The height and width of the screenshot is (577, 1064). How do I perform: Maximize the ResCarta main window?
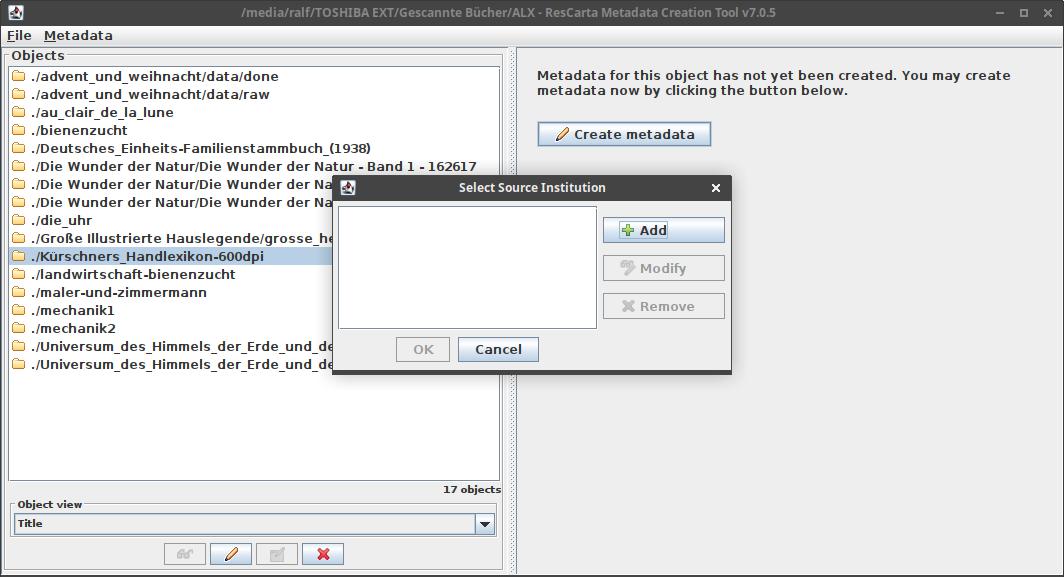point(1024,13)
